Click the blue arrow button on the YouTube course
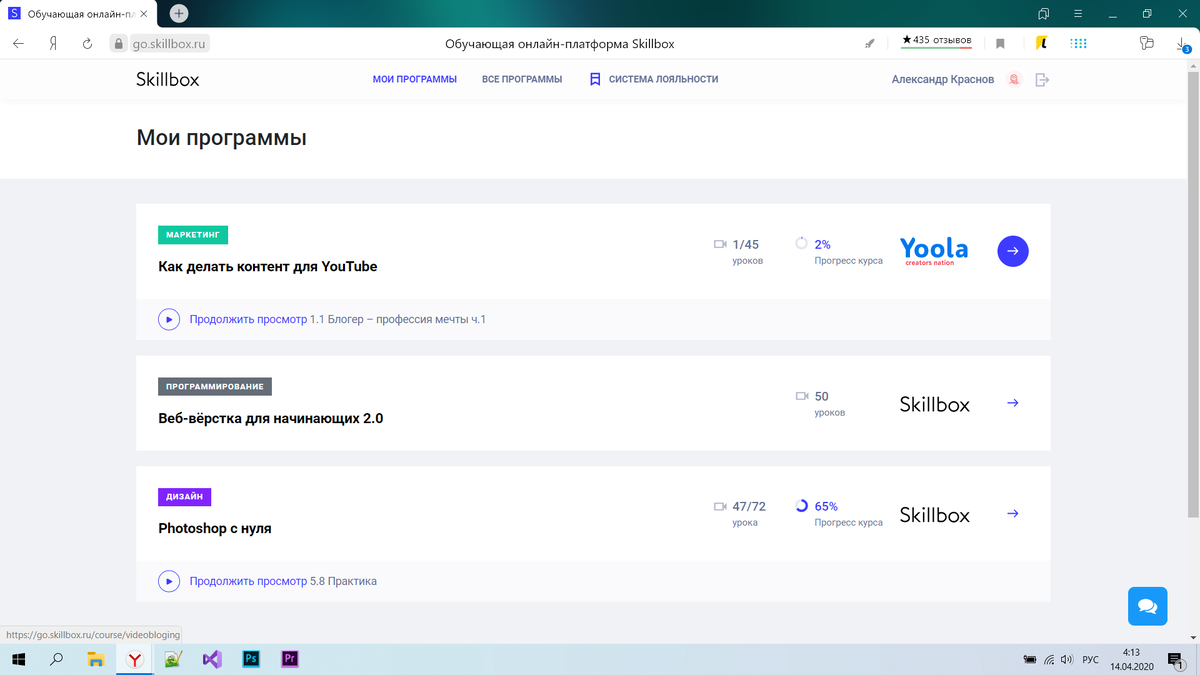This screenshot has width=1200, height=675. [1012, 251]
